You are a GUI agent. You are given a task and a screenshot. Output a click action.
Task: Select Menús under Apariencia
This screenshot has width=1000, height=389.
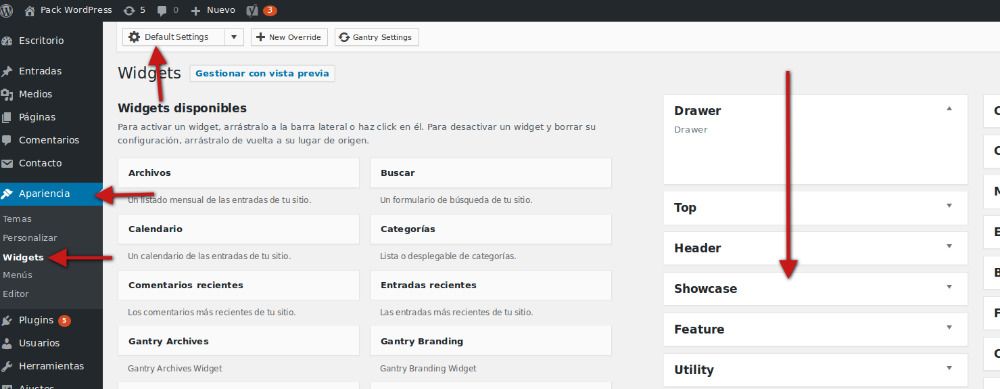[x=17, y=275]
